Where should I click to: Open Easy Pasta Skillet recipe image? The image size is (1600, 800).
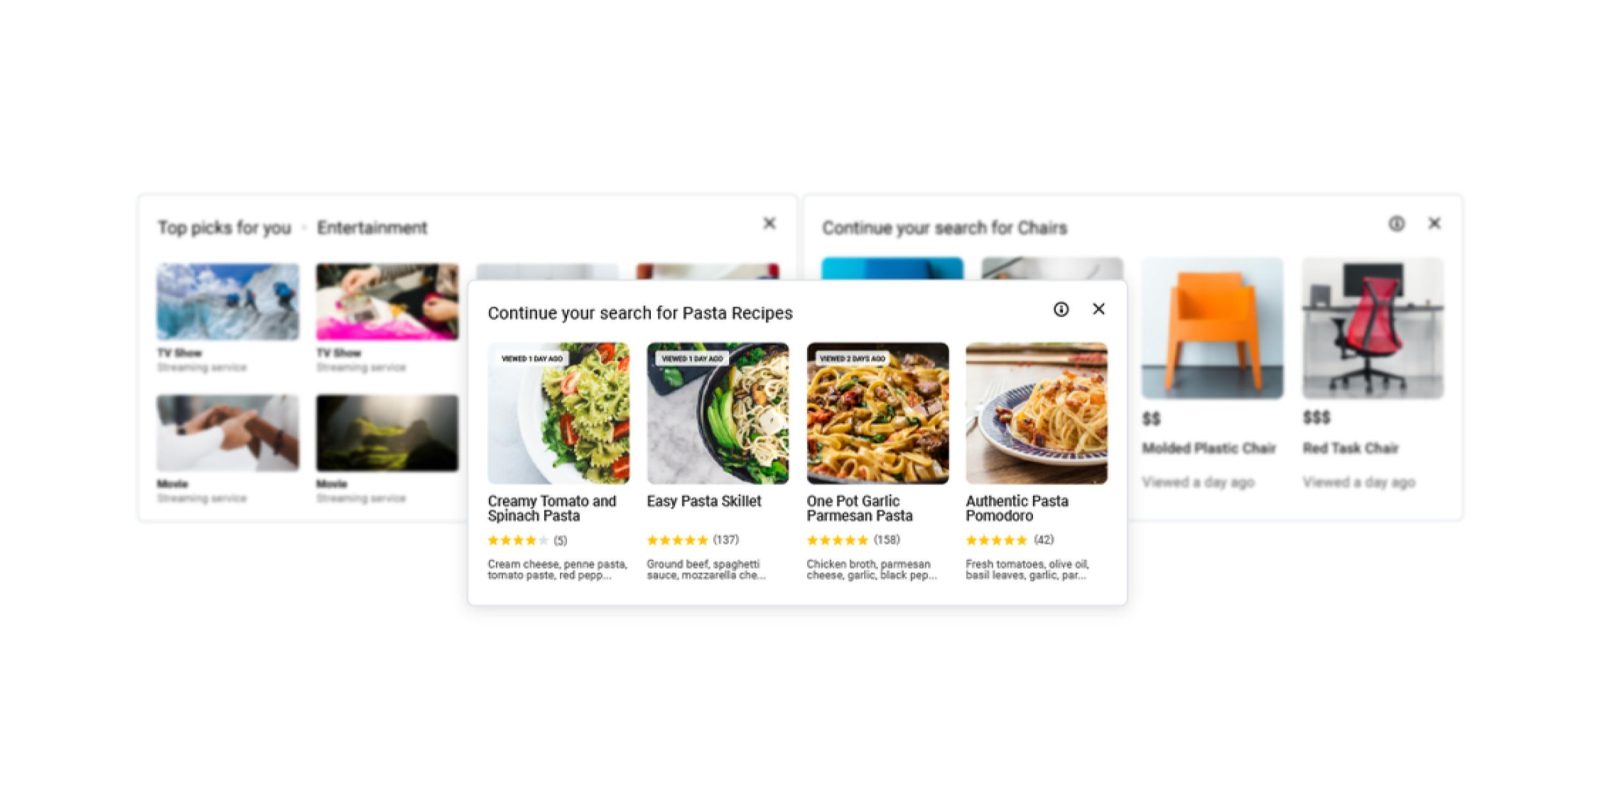718,413
